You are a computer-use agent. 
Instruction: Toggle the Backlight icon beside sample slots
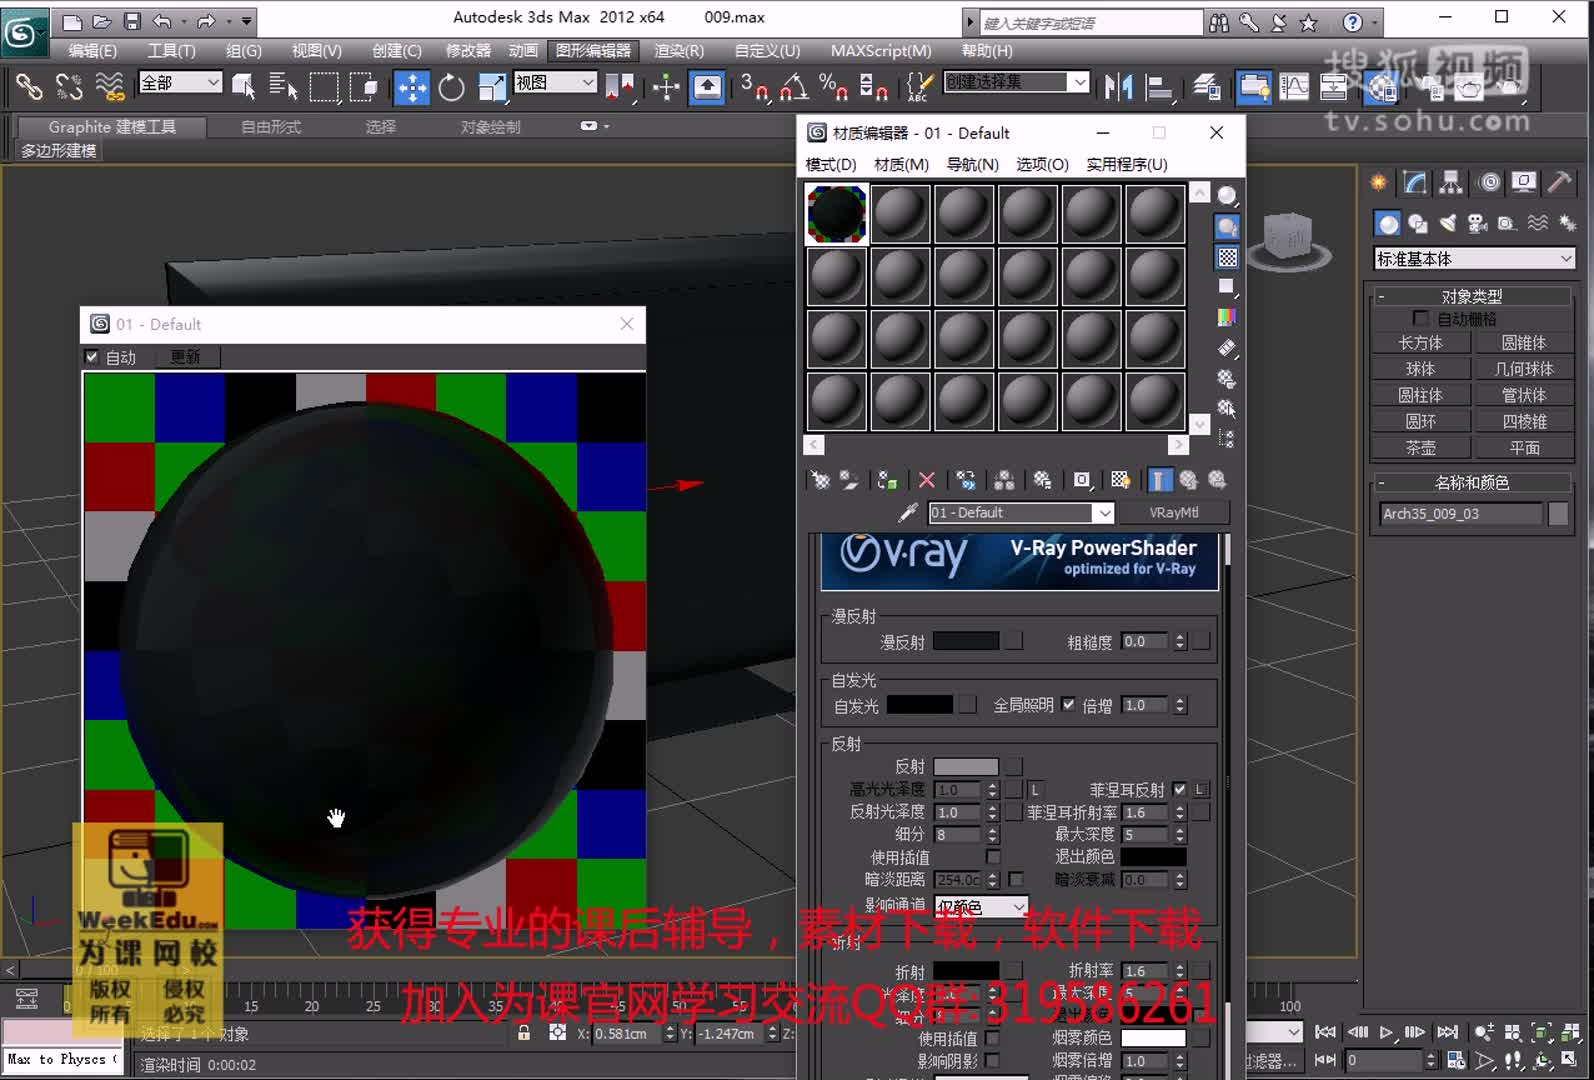click(x=1227, y=227)
